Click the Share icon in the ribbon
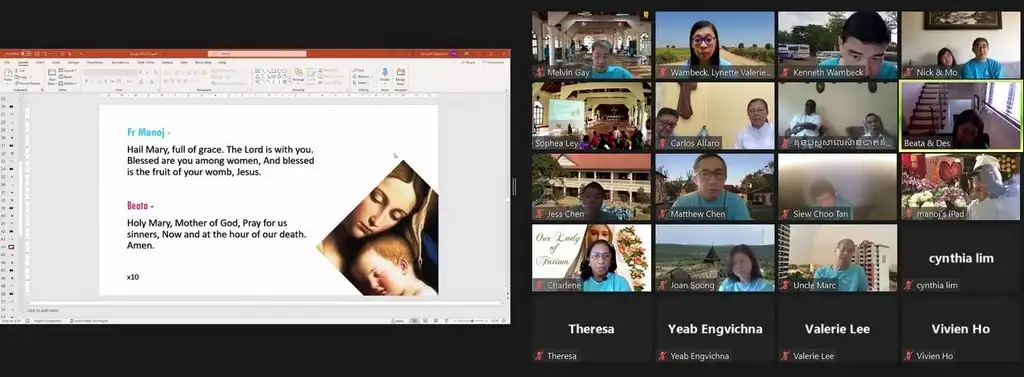 (468, 63)
